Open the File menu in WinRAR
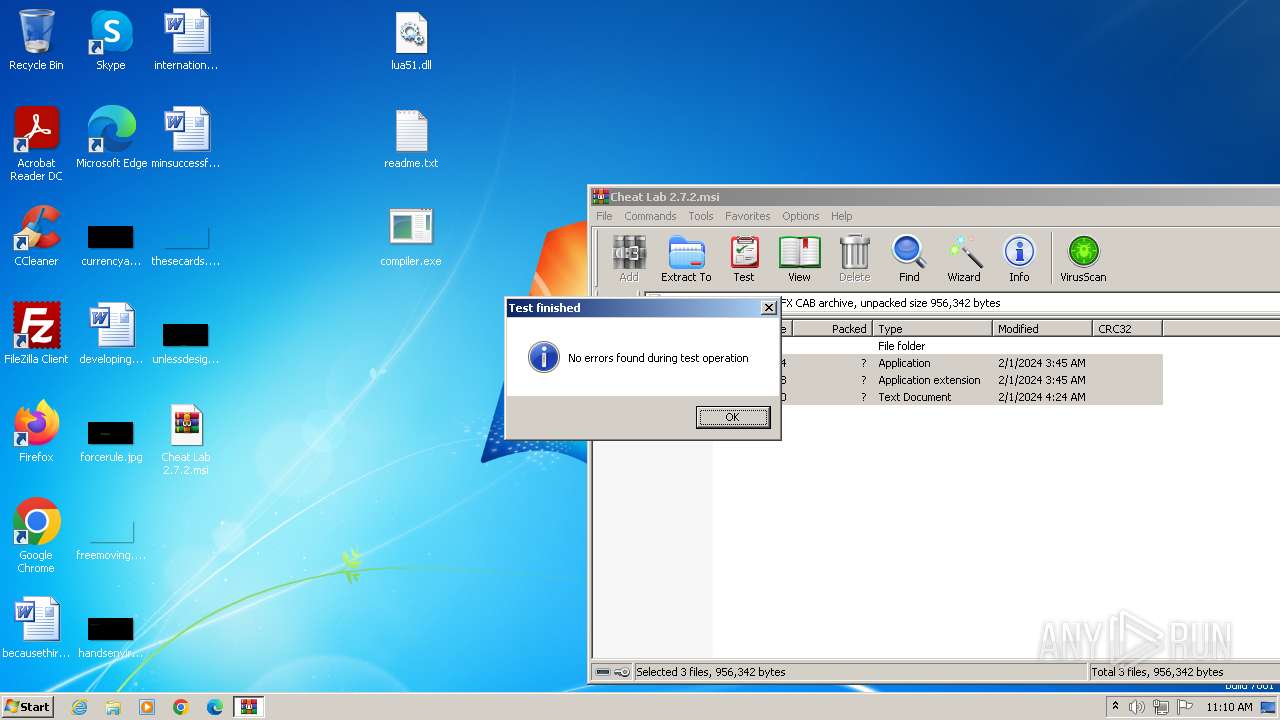The height and width of the screenshot is (720, 1280). (604, 216)
